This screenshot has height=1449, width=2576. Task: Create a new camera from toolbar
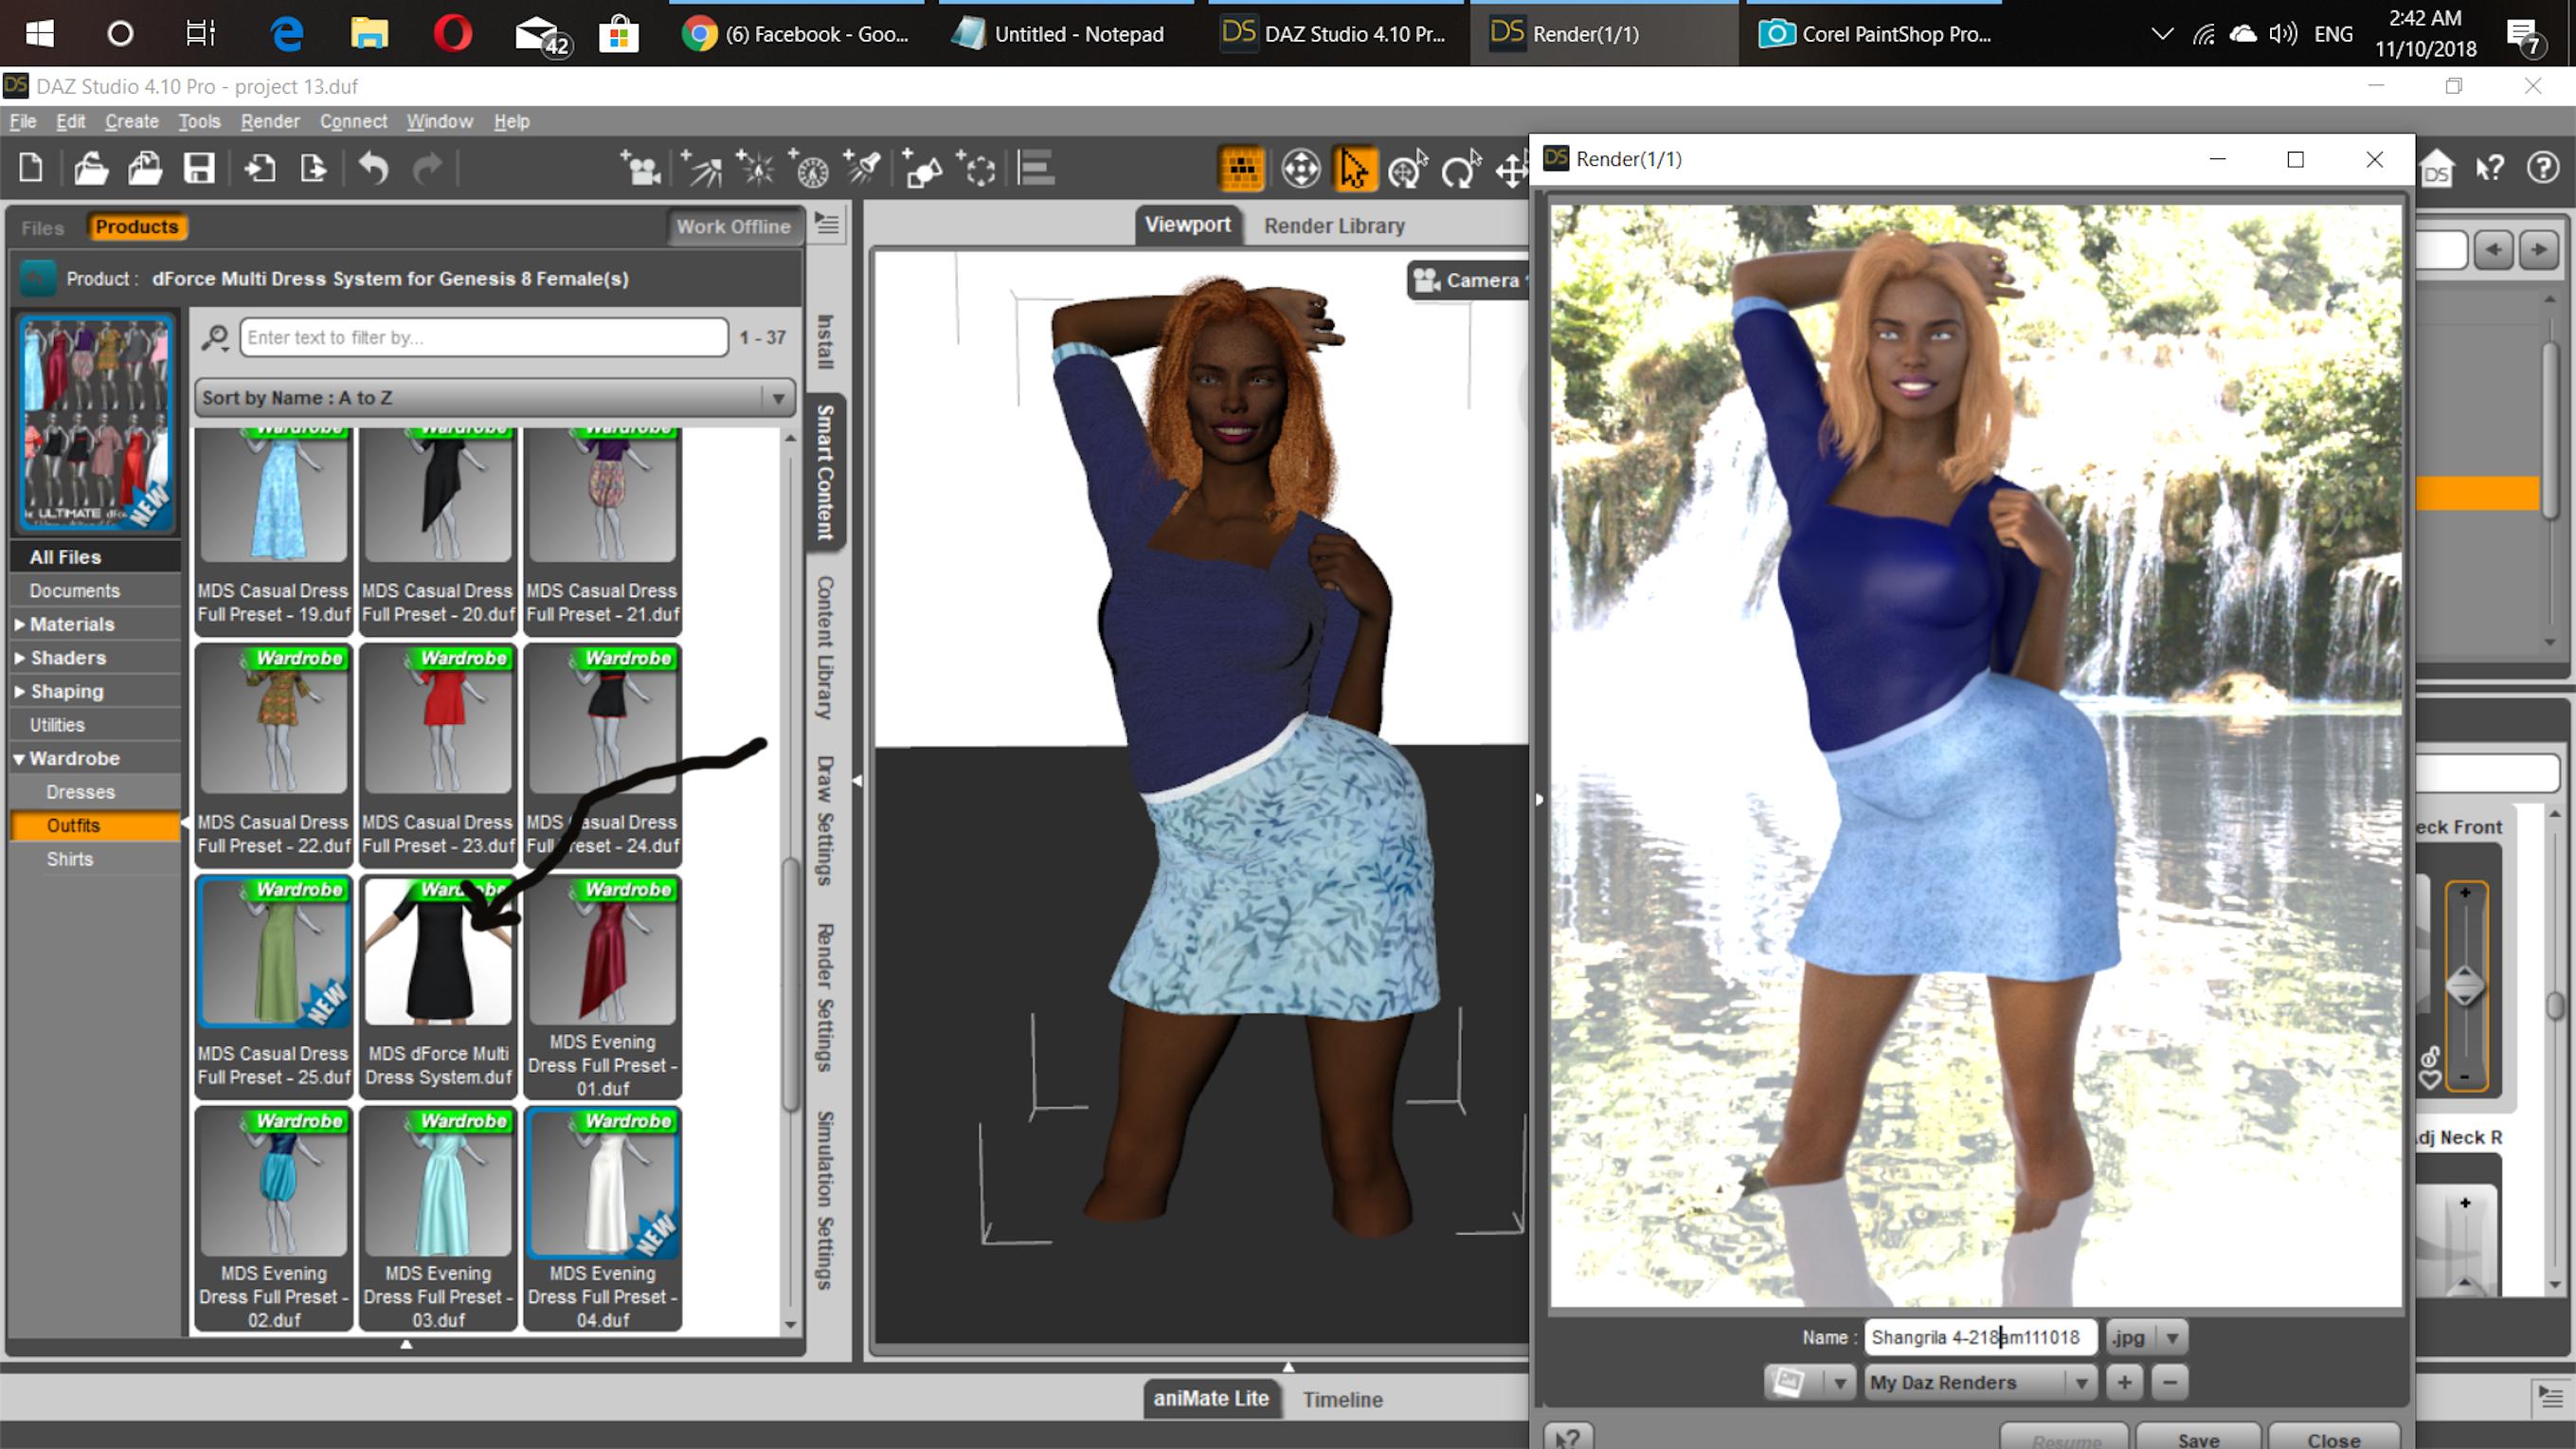(x=641, y=169)
